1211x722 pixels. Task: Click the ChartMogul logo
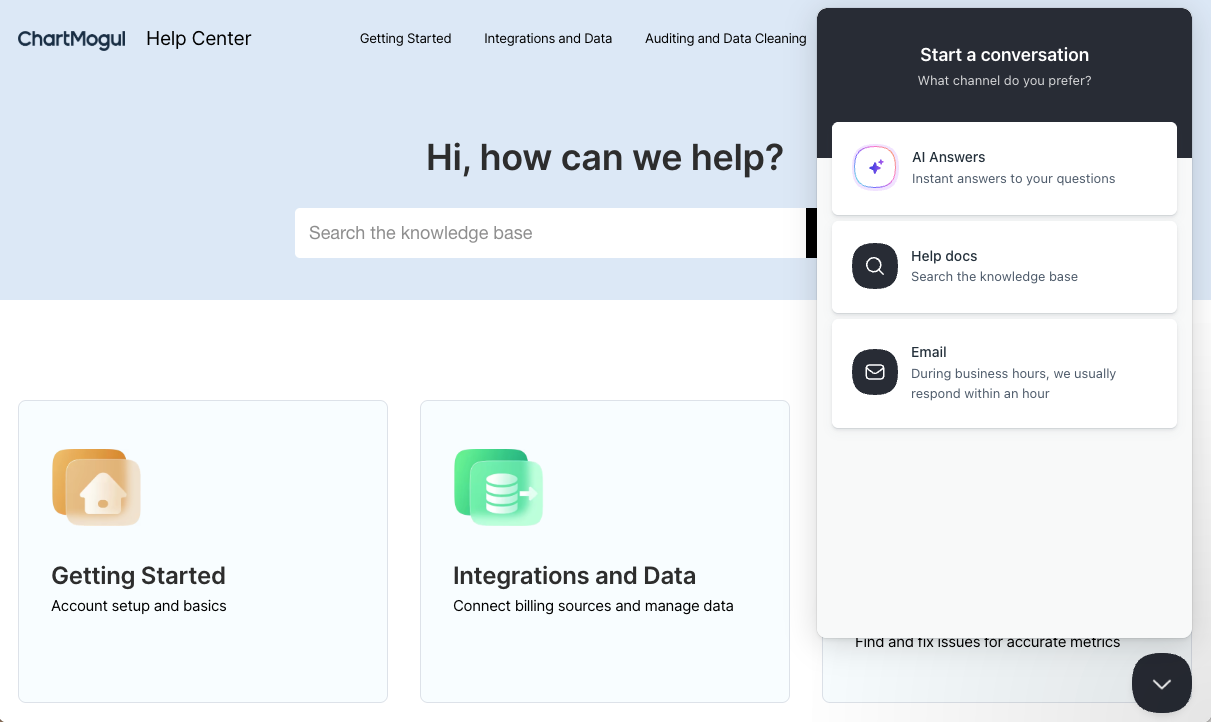pyautogui.click(x=71, y=39)
